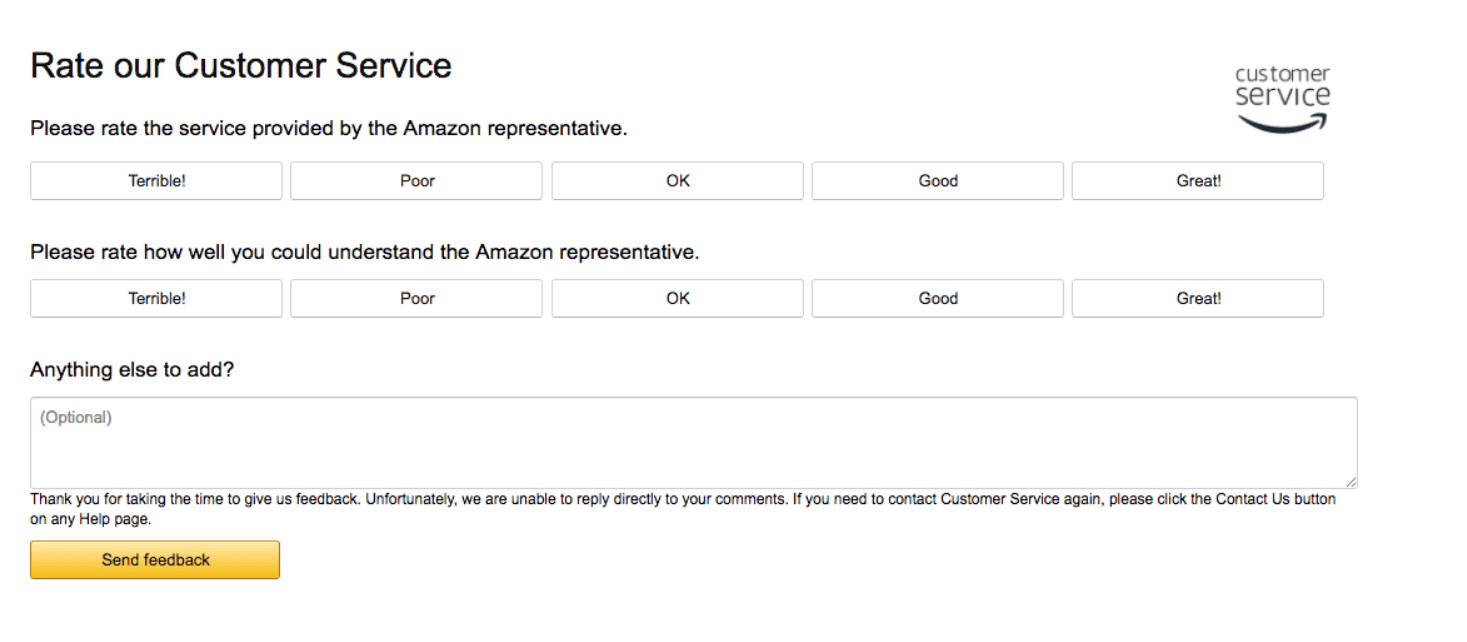The image size is (1467, 642).
Task: Choose OK rating for the service provided
Action: tap(677, 181)
